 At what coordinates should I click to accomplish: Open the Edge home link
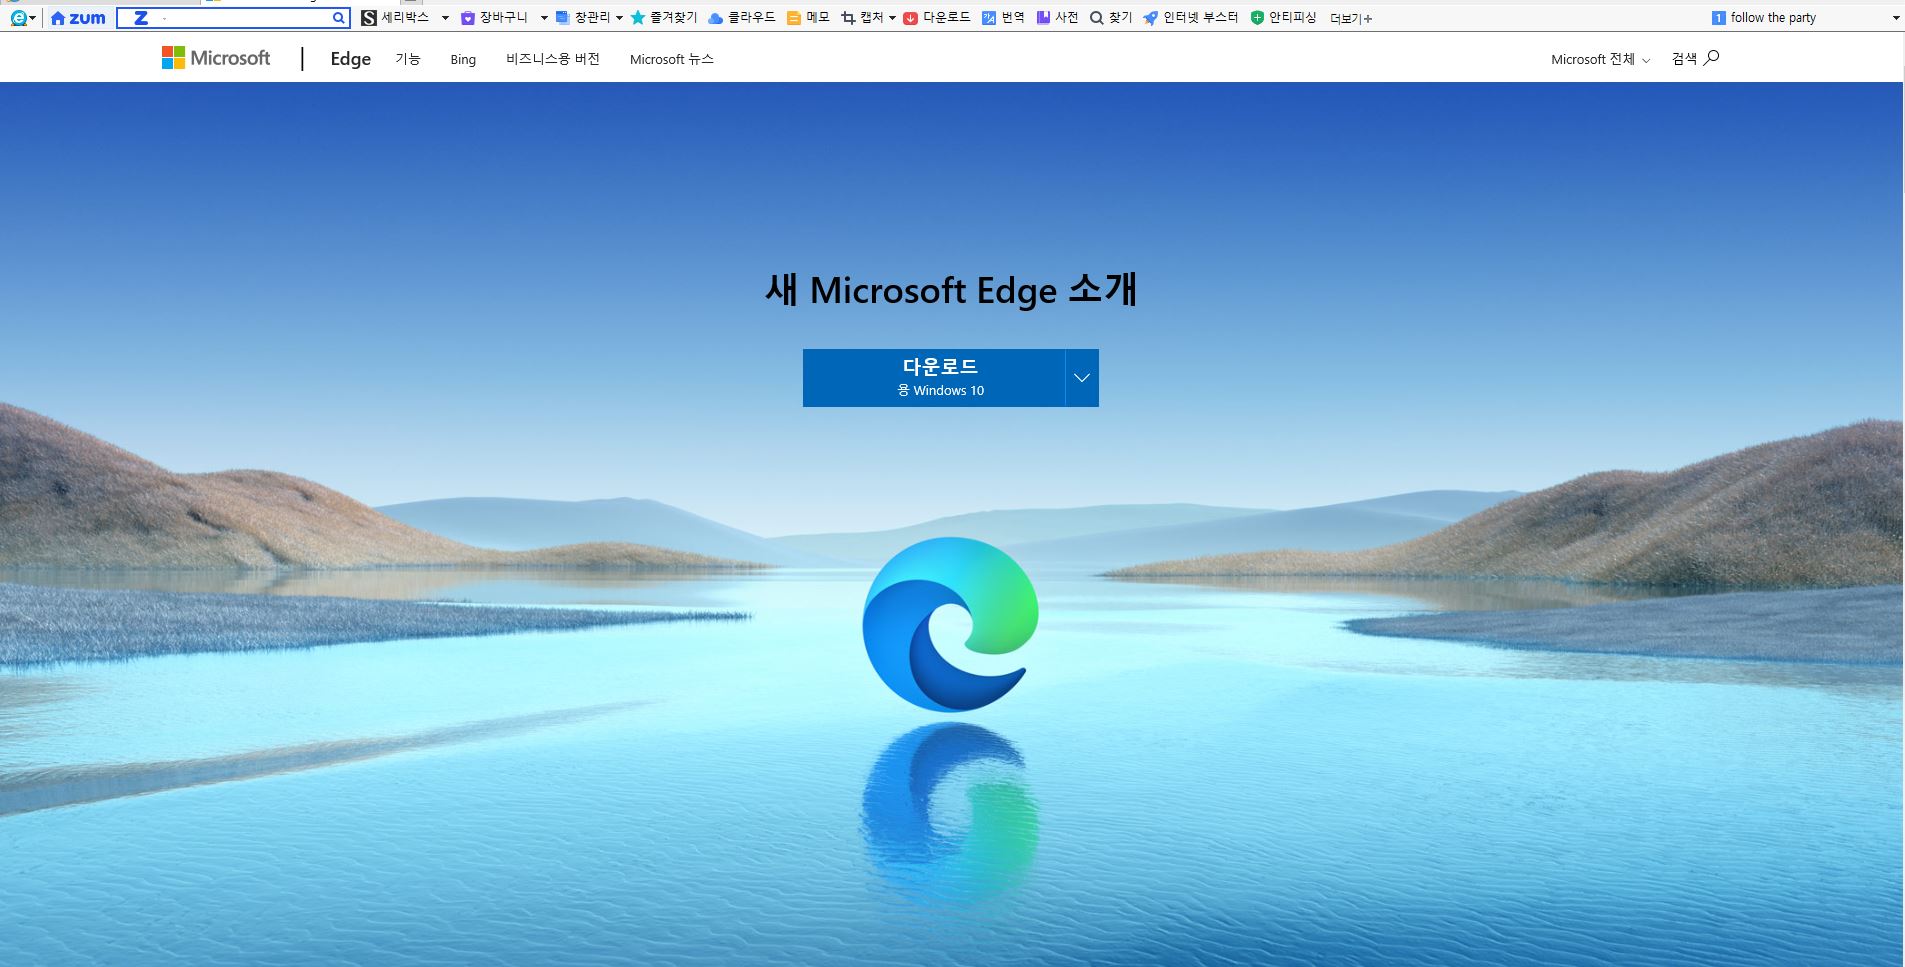350,59
